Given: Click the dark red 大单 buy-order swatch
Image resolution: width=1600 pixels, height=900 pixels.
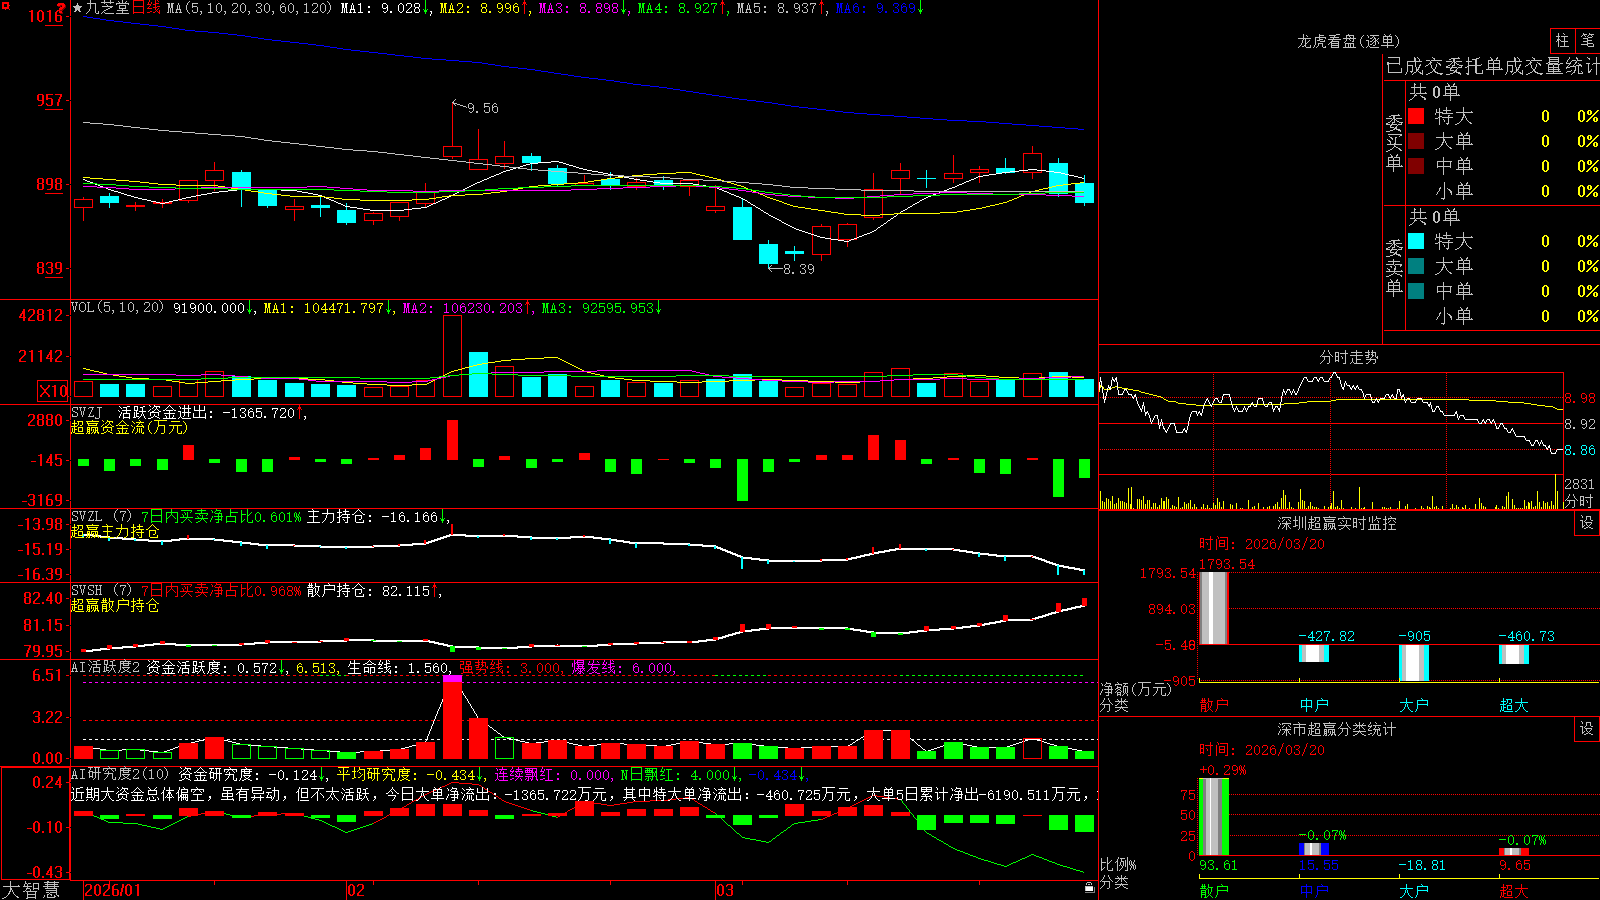Looking at the screenshot, I should [1416, 141].
